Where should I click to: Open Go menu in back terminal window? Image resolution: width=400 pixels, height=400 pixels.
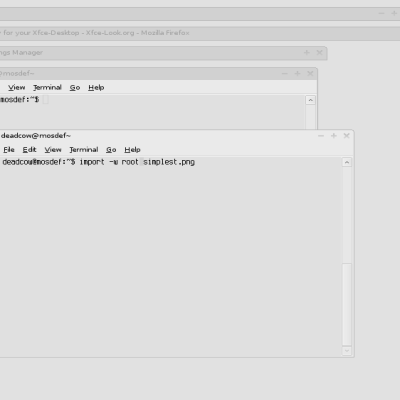point(75,87)
